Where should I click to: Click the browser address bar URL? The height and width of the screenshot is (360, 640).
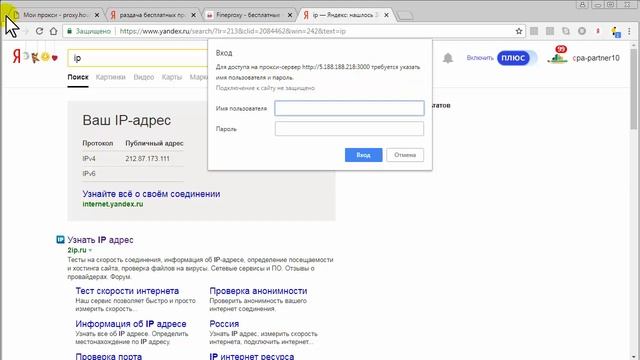[233, 31]
